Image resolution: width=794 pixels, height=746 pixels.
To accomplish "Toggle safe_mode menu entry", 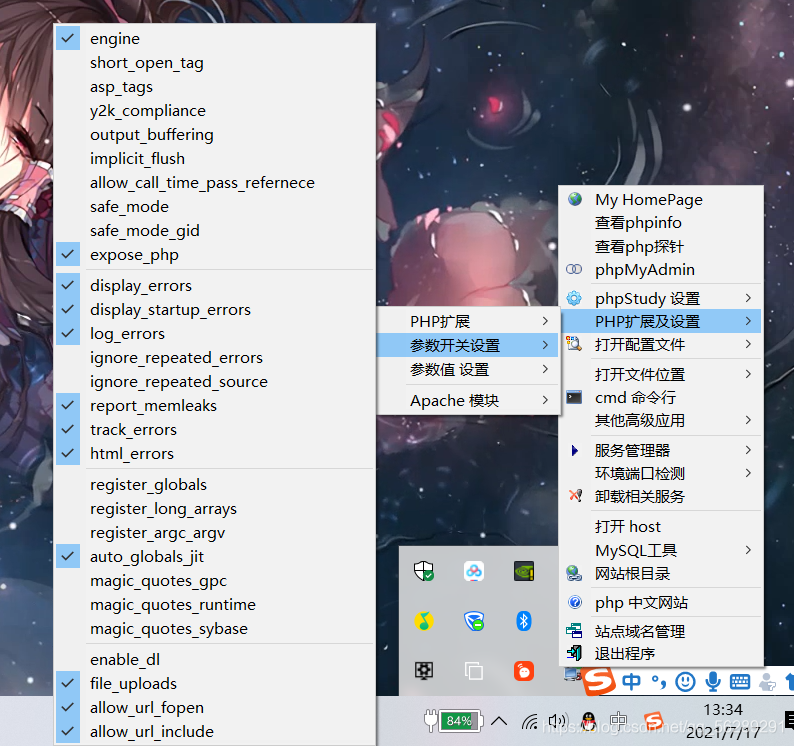I will coord(215,206).
